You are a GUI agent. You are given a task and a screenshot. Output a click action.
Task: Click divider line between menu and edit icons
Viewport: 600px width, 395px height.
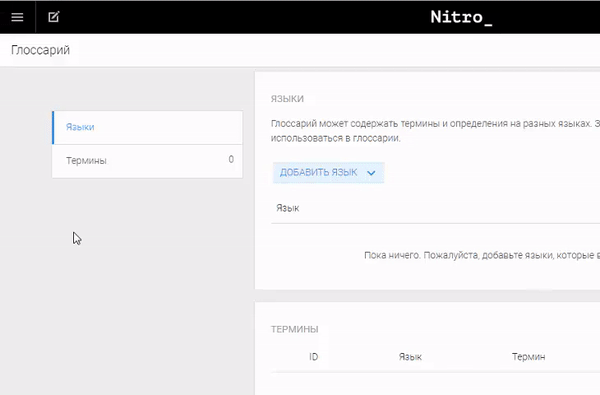pos(36,17)
